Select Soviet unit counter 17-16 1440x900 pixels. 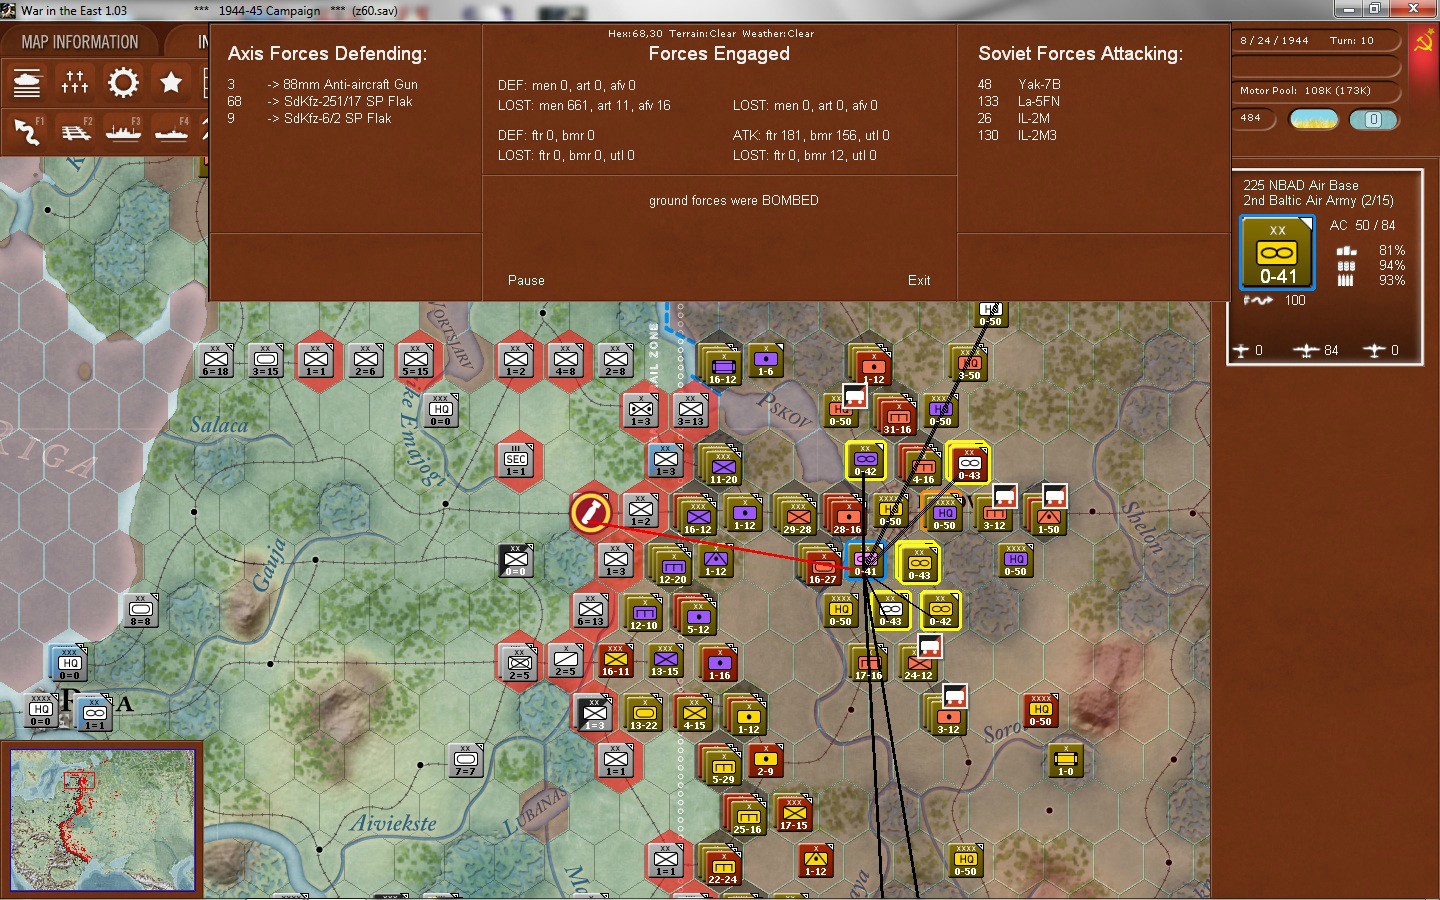coord(868,663)
